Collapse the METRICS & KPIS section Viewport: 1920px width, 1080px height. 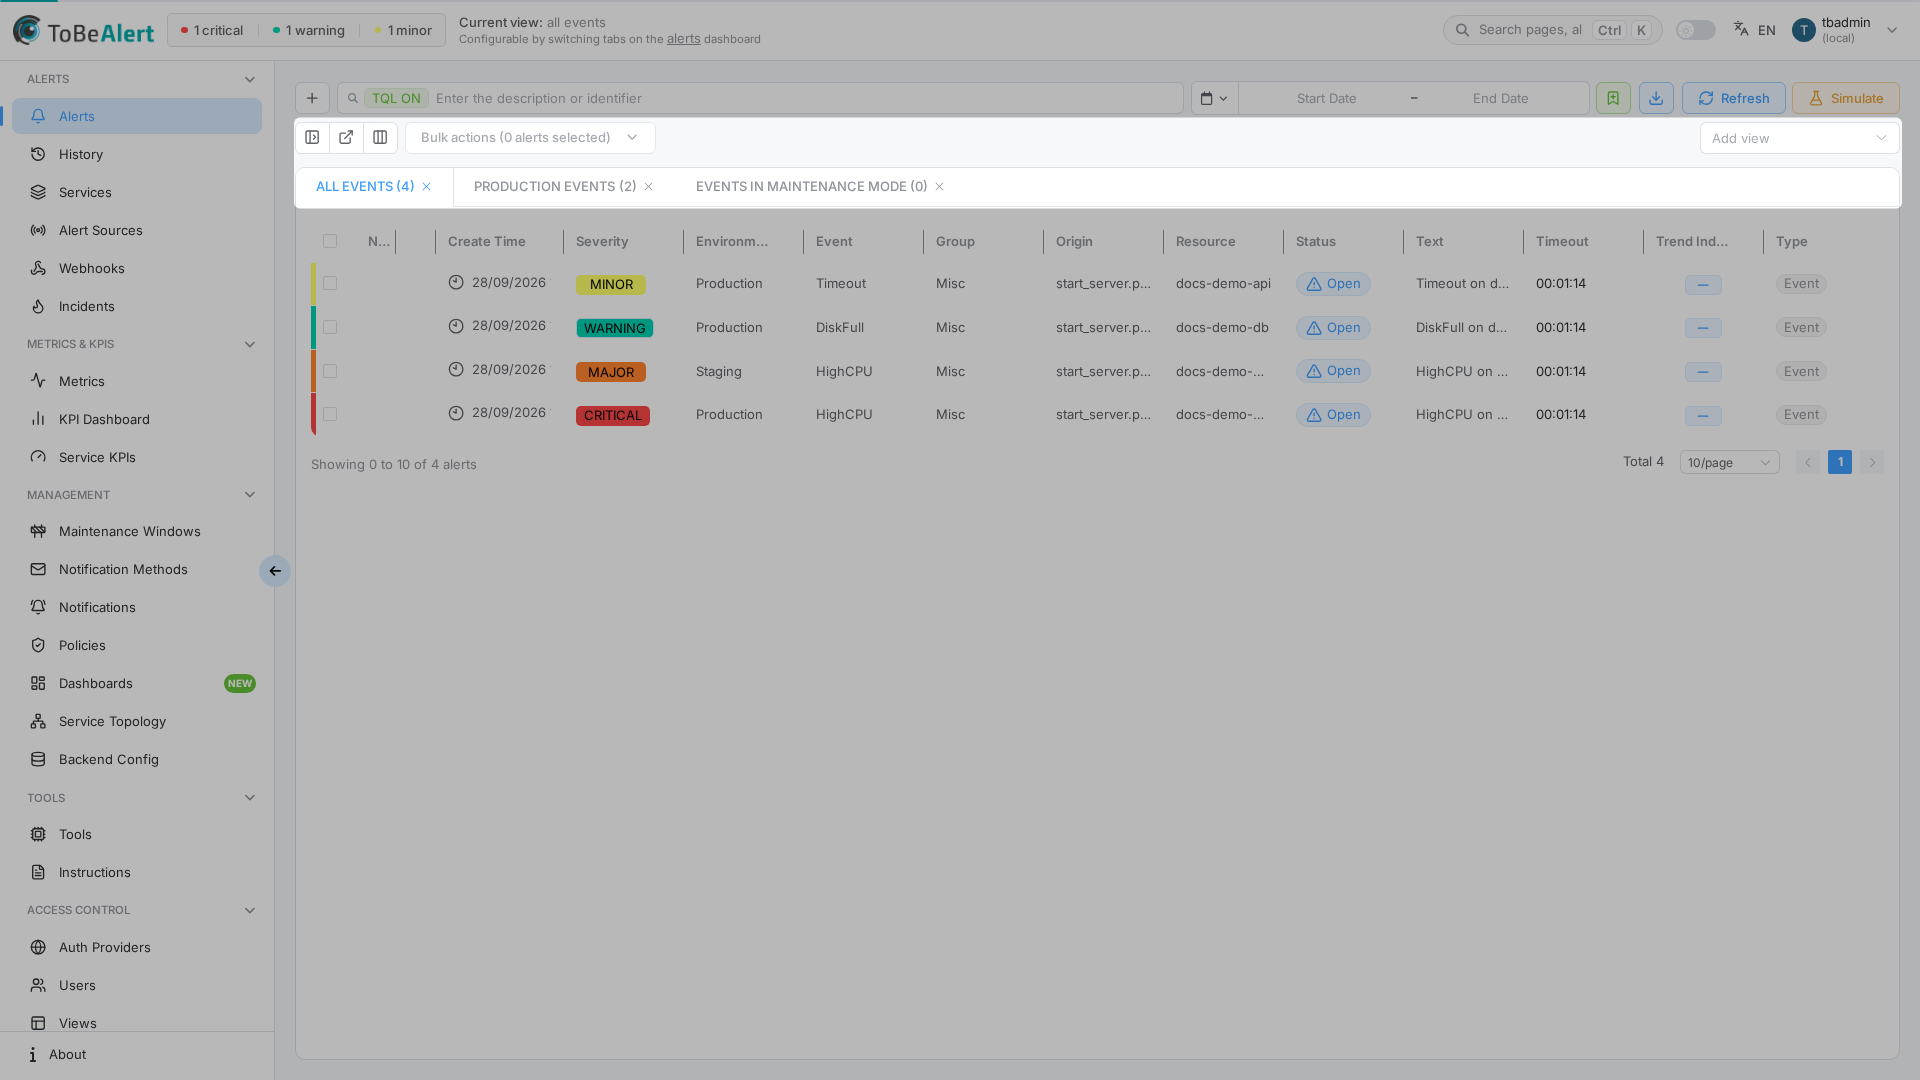tap(250, 344)
